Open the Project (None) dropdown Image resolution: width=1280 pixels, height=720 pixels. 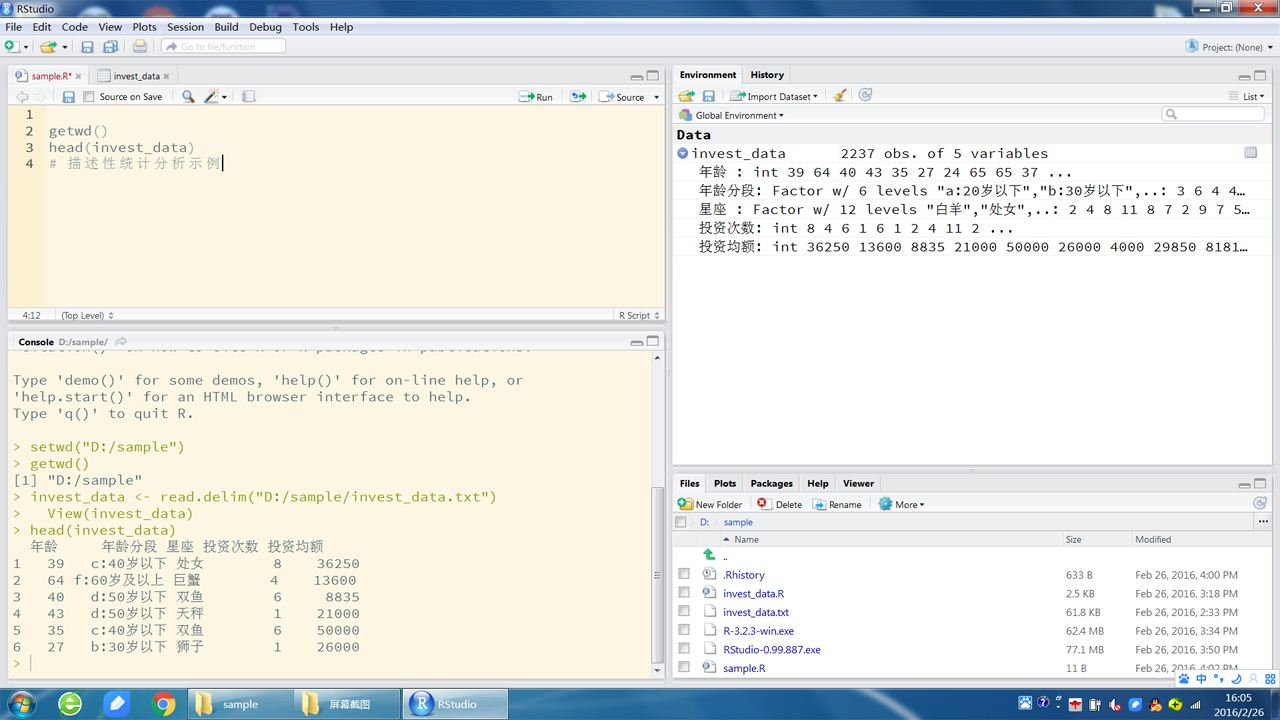click(x=1228, y=46)
